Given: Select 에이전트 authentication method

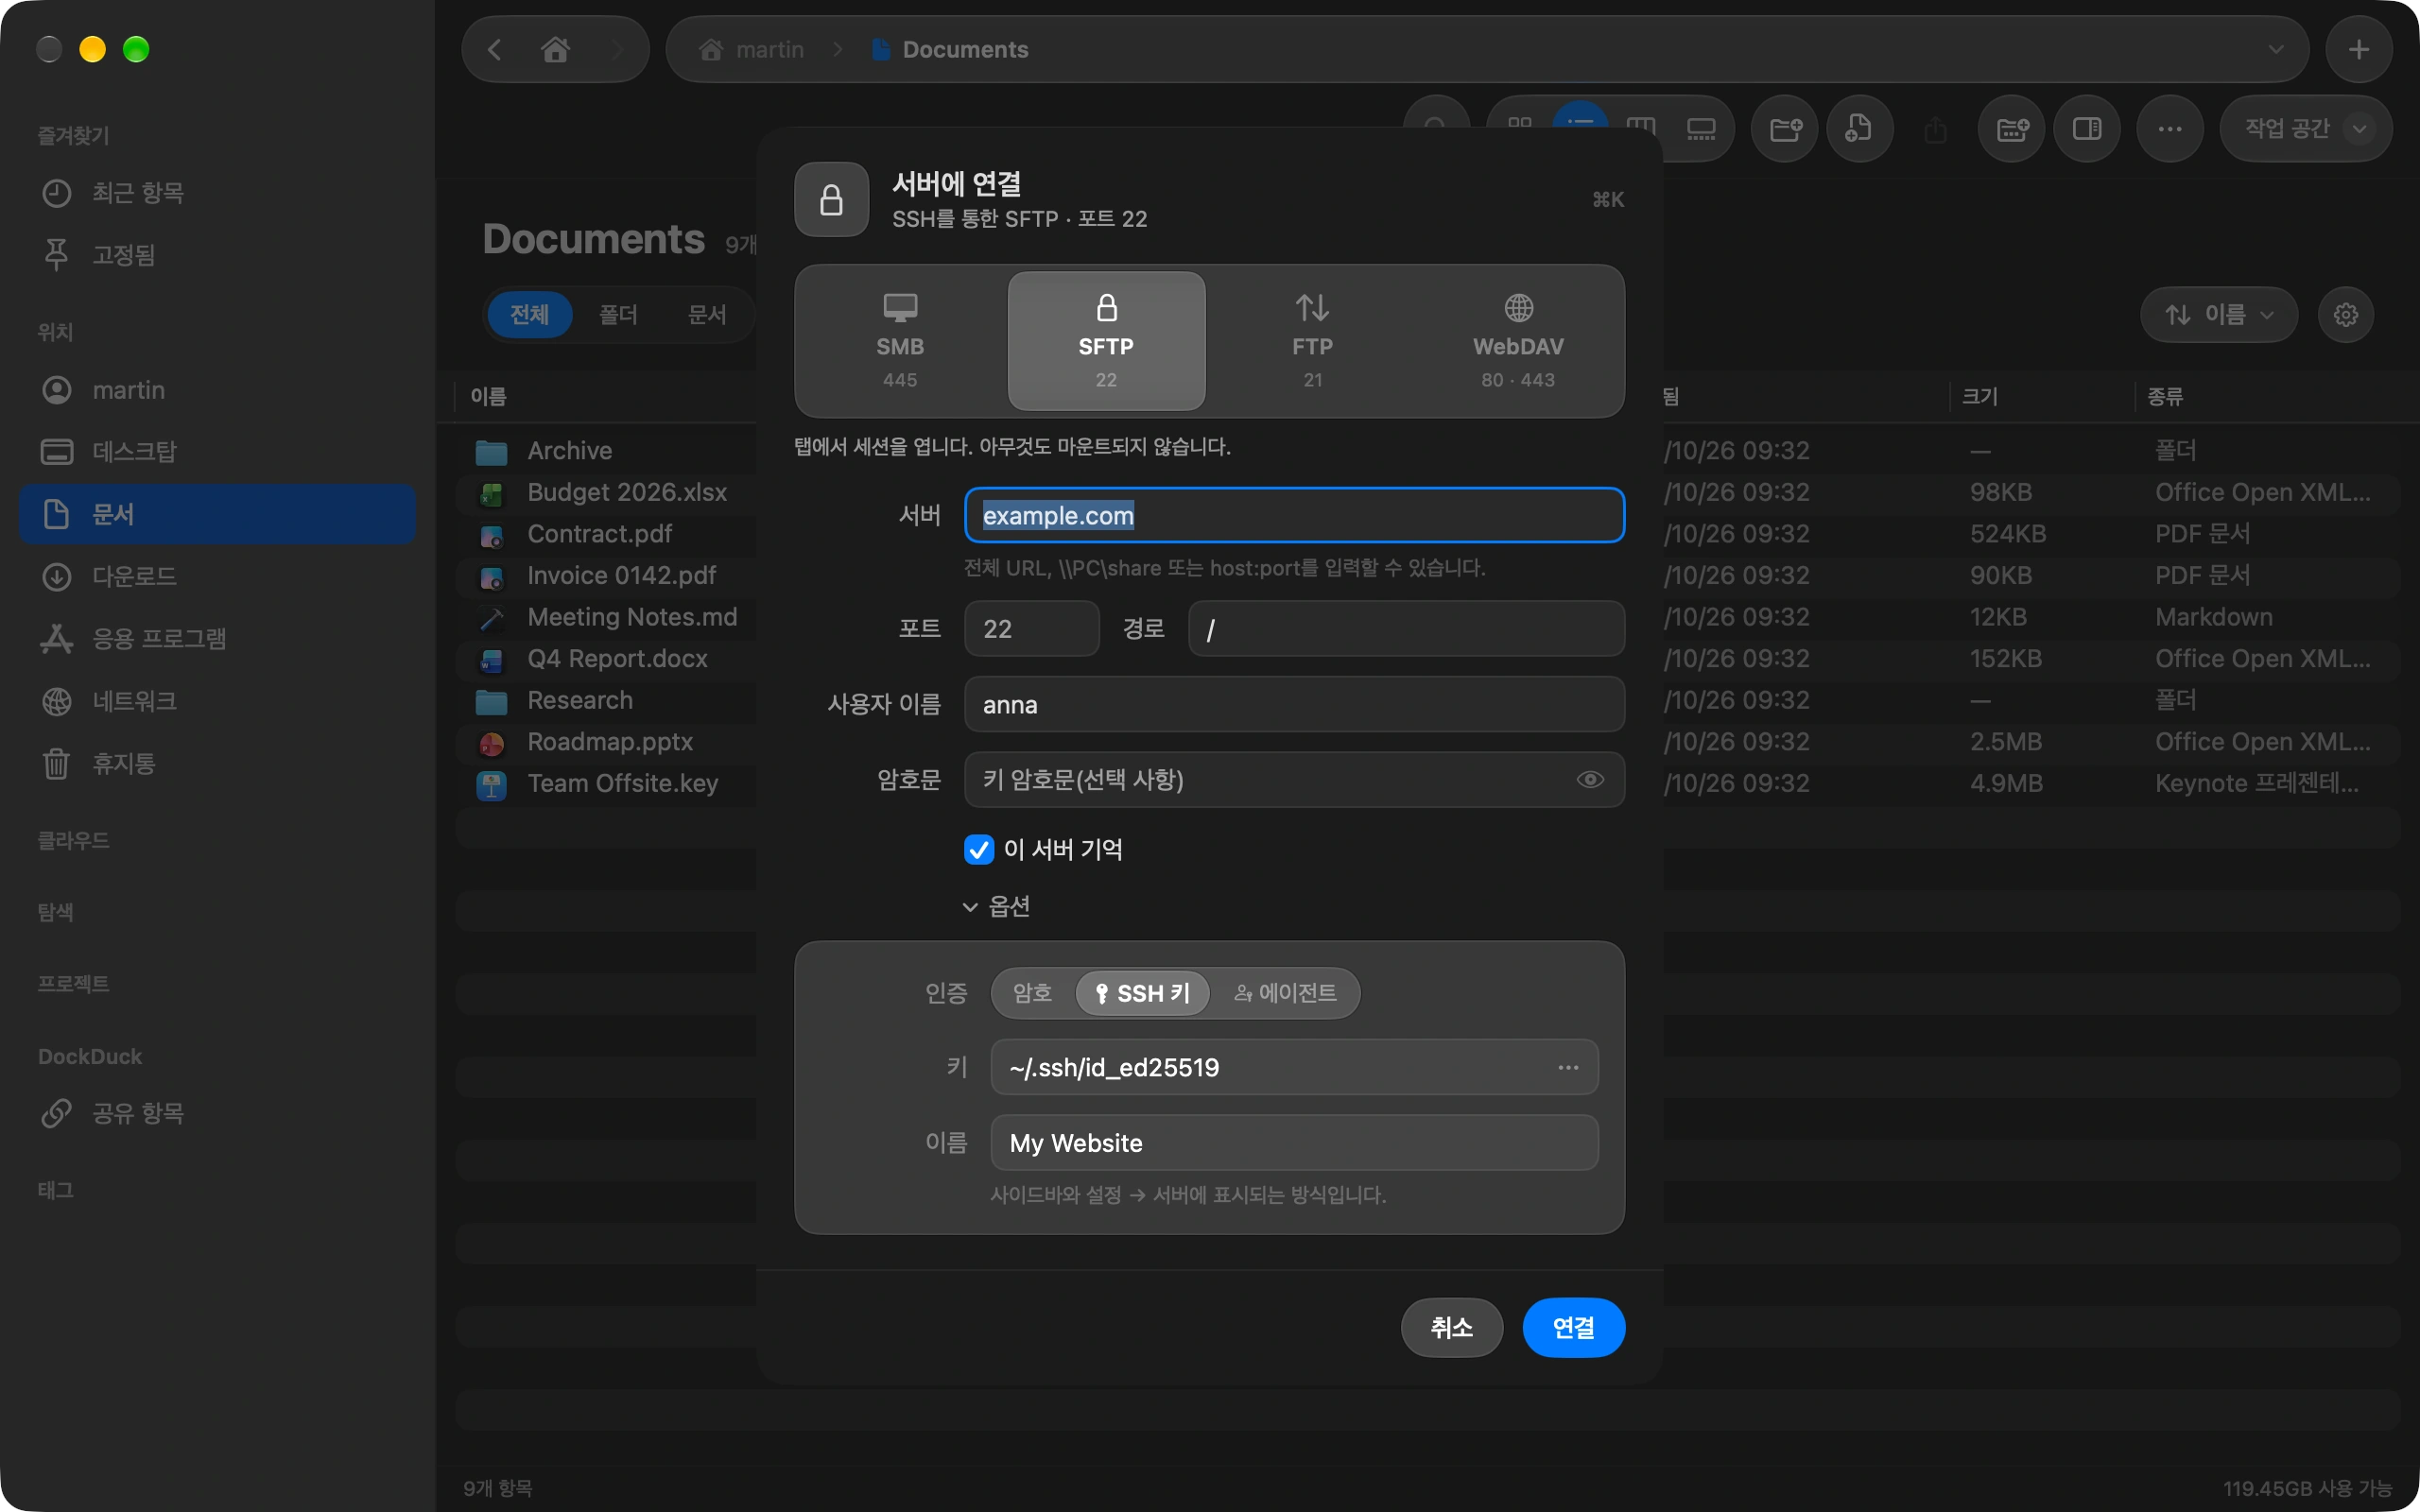Looking at the screenshot, I should click(x=1285, y=992).
